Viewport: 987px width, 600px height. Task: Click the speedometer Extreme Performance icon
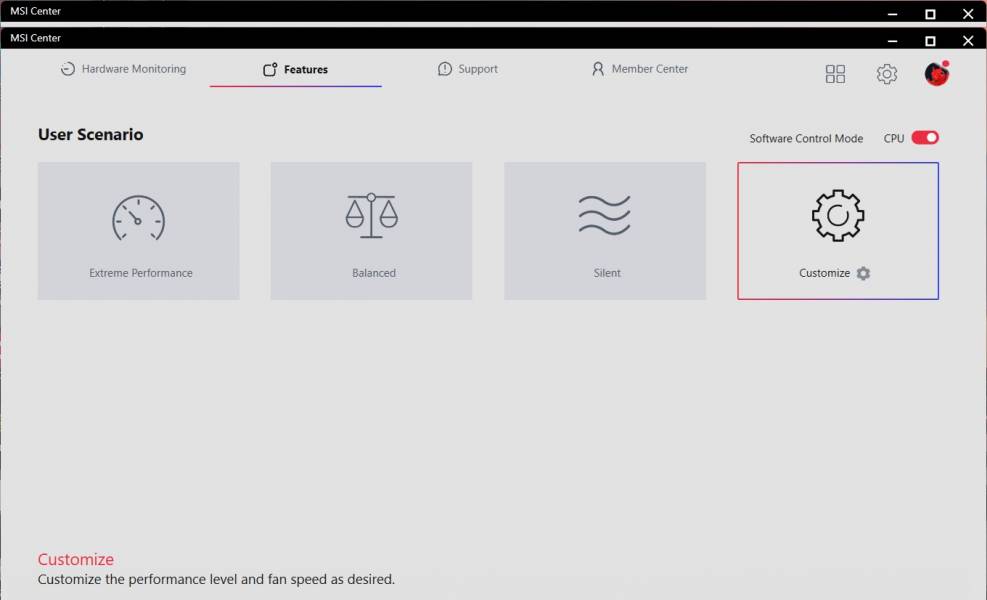[x=138, y=218]
